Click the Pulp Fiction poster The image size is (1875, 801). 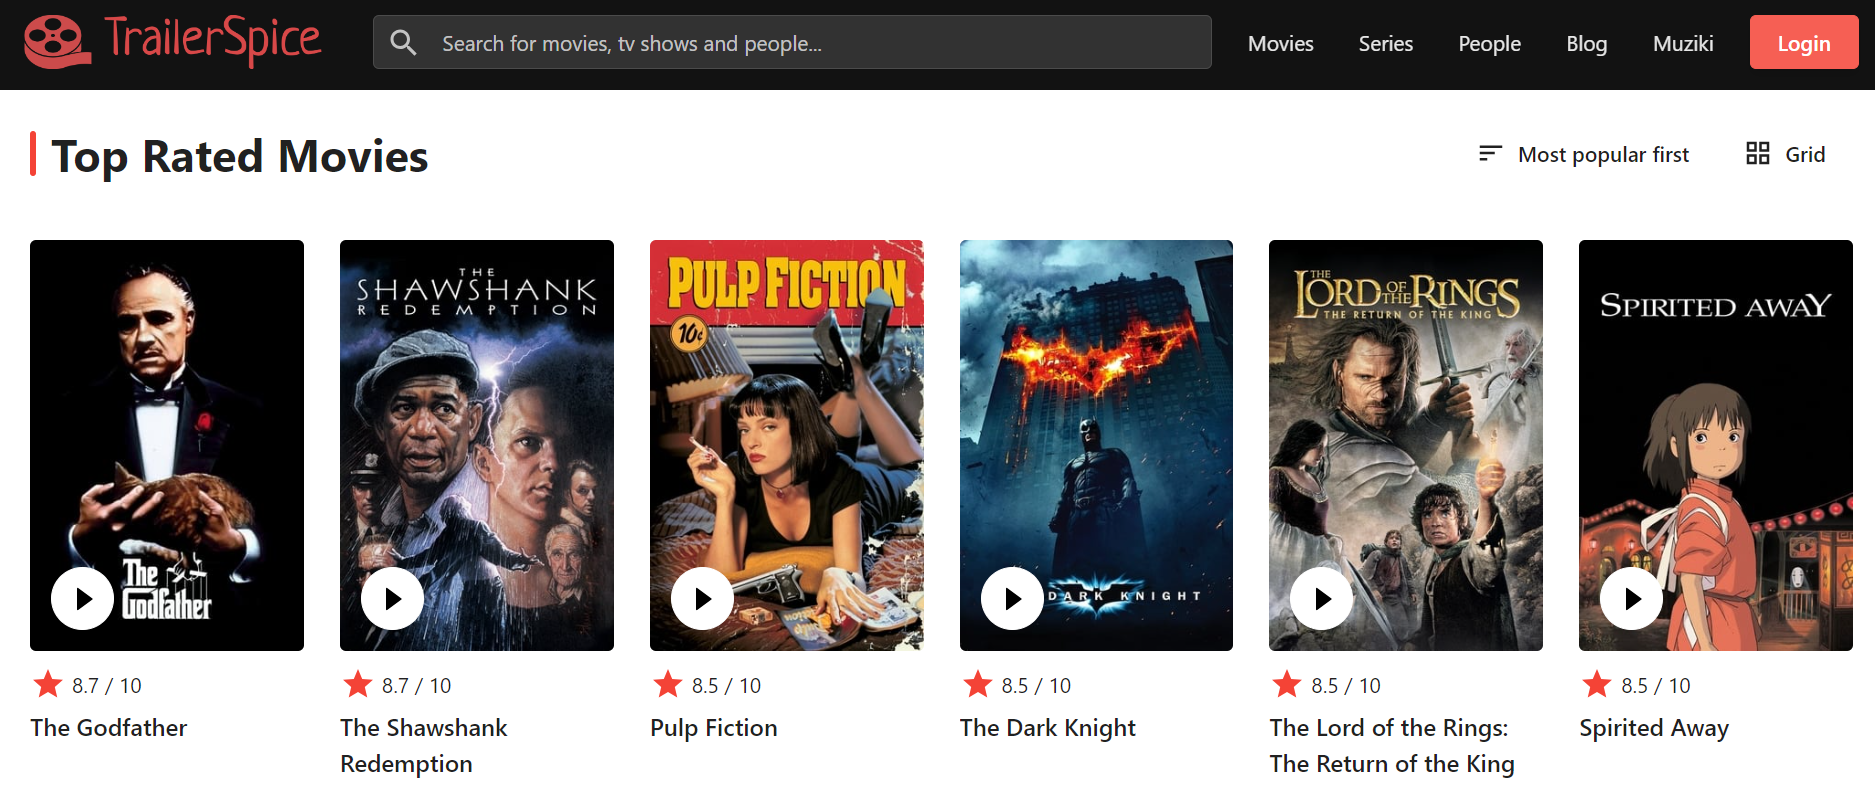787,445
